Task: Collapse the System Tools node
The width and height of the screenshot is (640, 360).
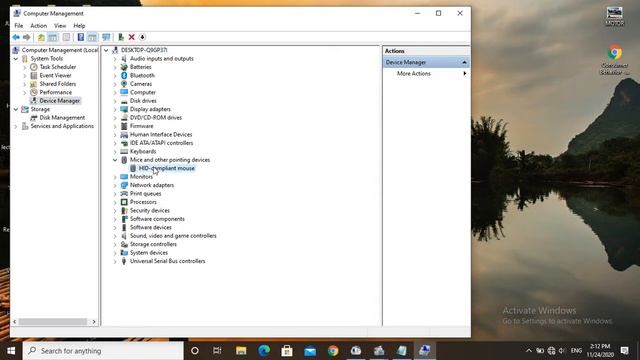Action: point(16,59)
